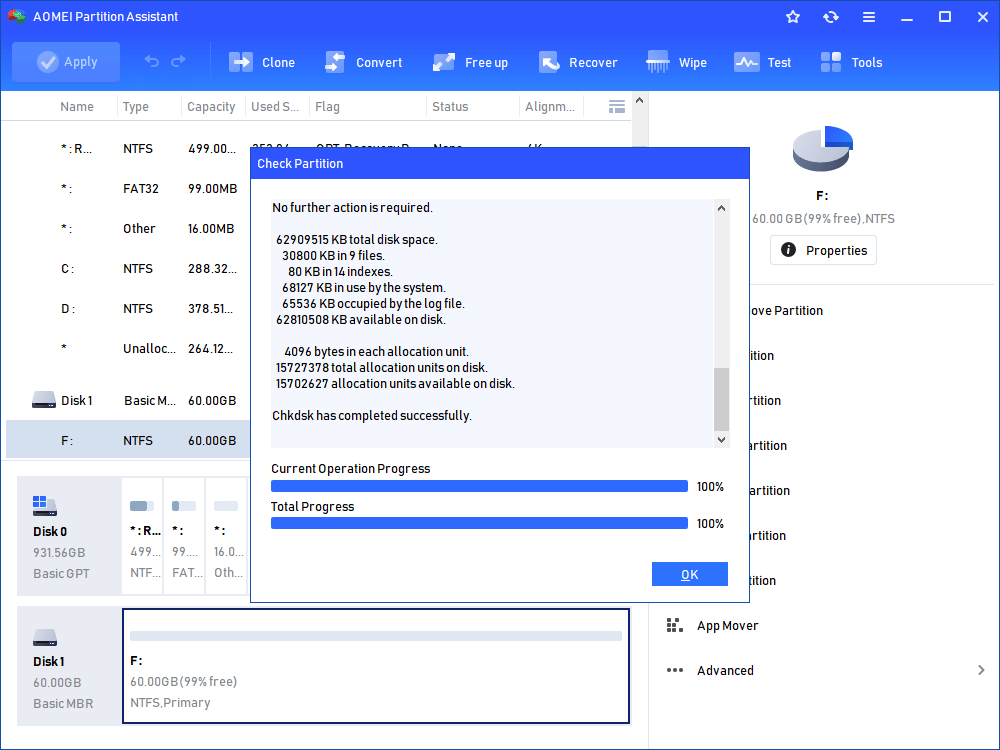This screenshot has height=750, width=1000.
Task: Open the Convert tool
Action: pyautogui.click(x=364, y=62)
